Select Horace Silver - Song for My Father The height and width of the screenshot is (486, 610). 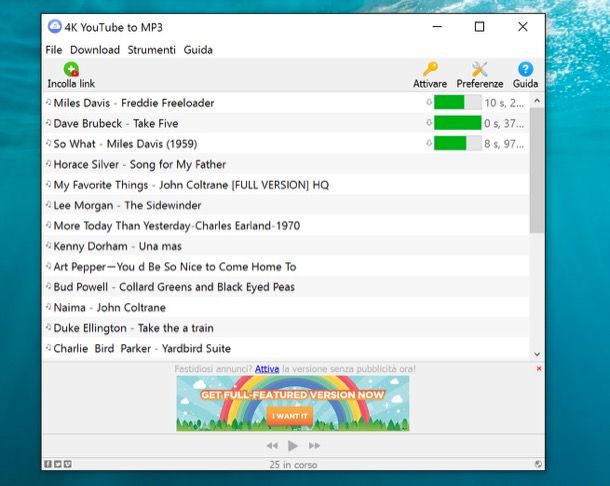[x=286, y=164]
